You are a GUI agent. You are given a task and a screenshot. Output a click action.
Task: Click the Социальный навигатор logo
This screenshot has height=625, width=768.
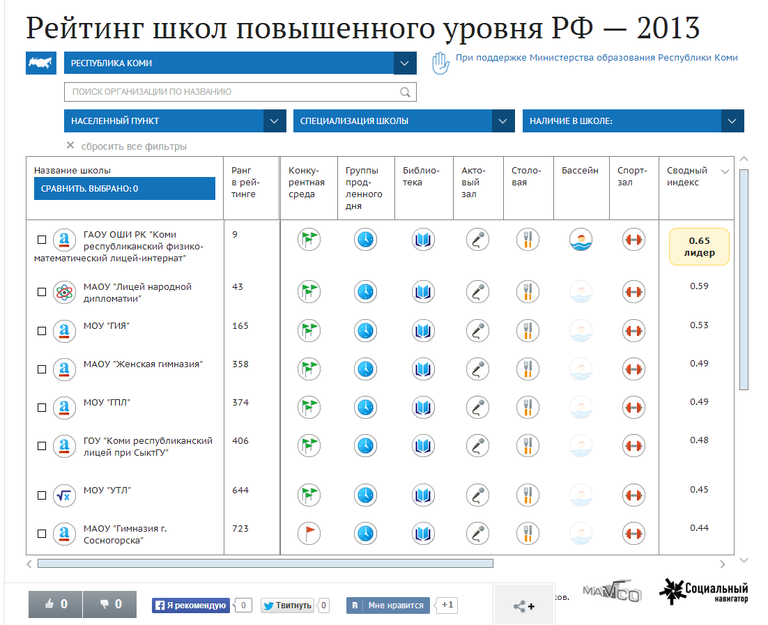703,592
